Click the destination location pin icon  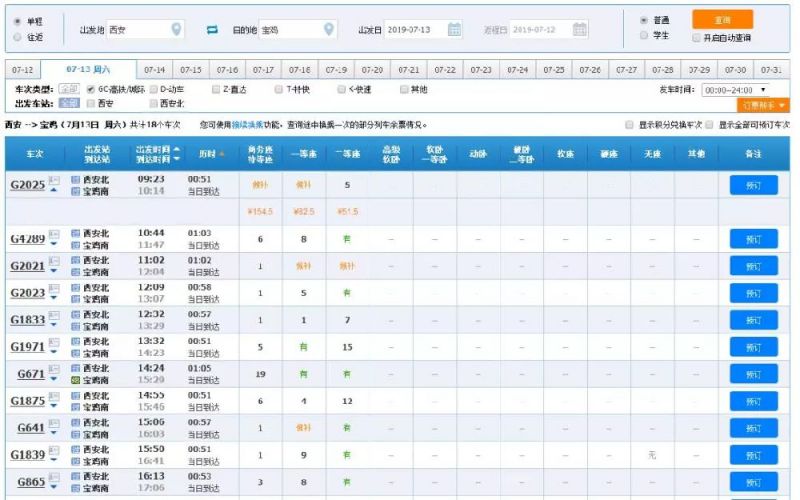pyautogui.click(x=329, y=29)
